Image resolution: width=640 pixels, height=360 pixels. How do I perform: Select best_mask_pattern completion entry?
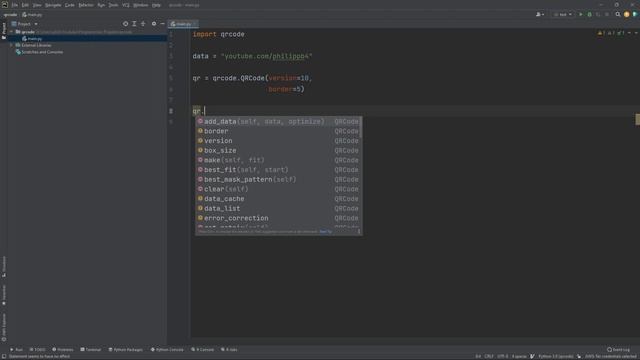278,180
